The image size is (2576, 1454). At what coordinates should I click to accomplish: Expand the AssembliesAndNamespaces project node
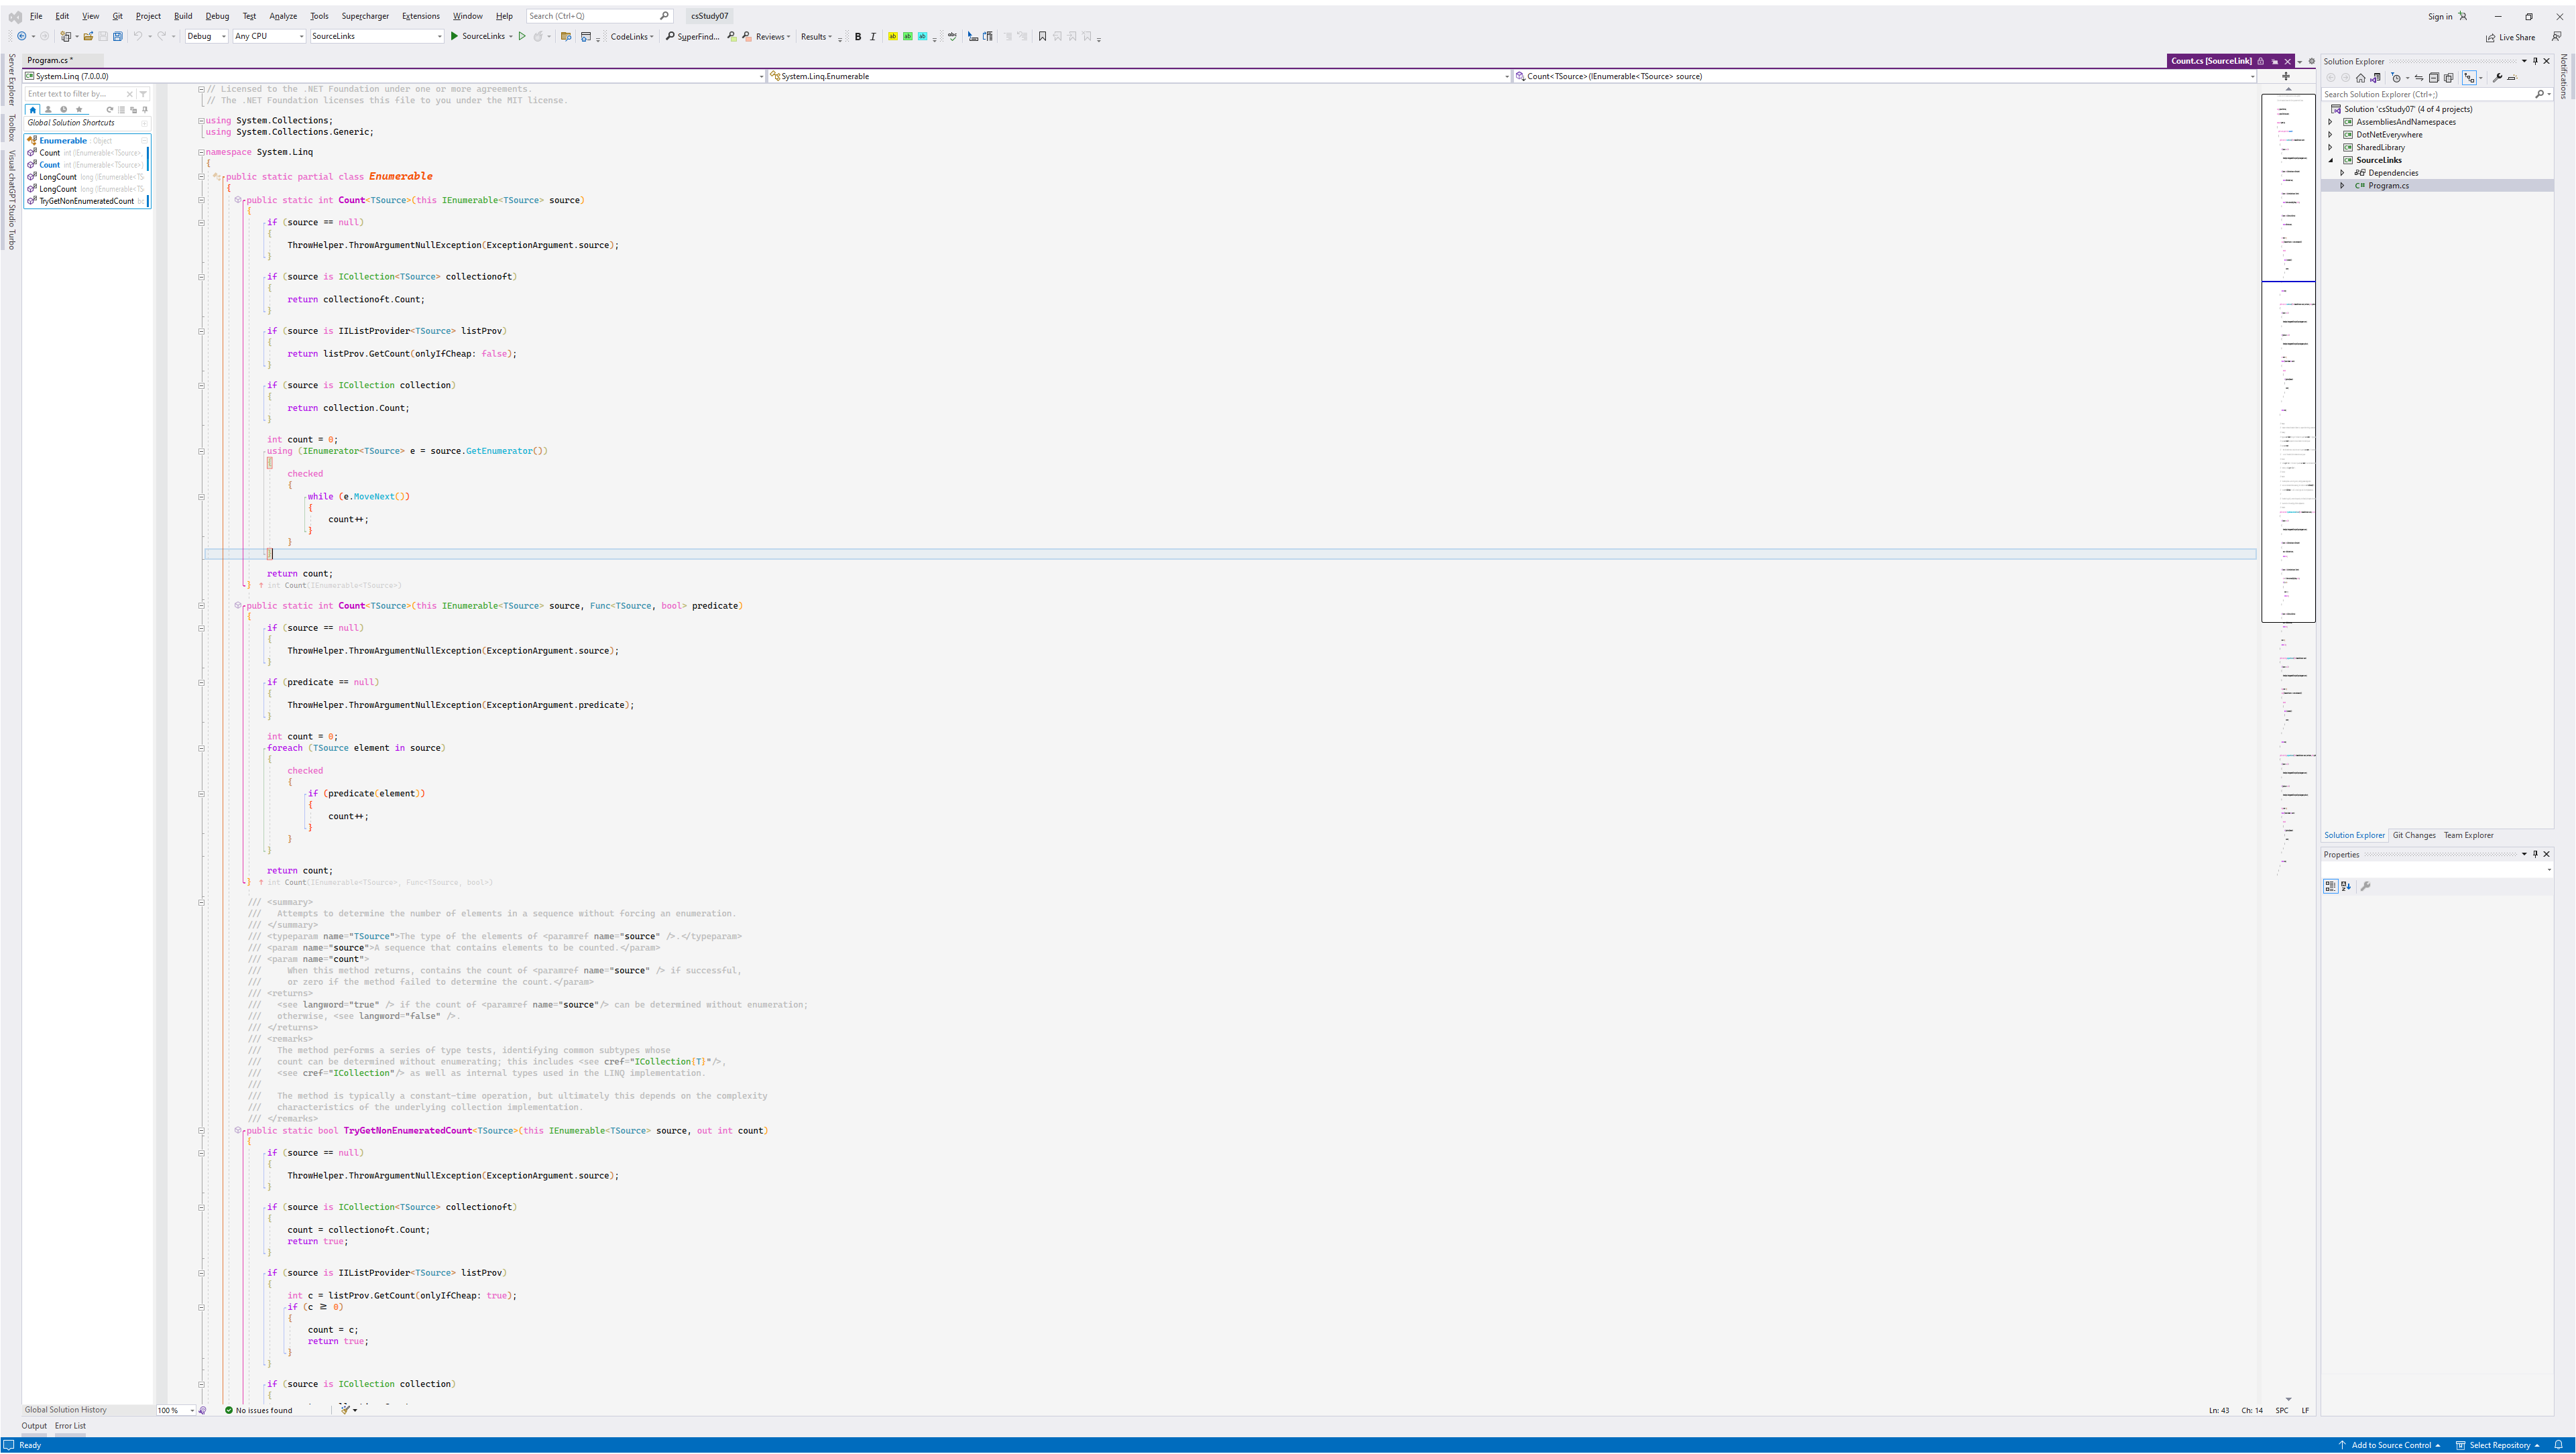(2330, 122)
